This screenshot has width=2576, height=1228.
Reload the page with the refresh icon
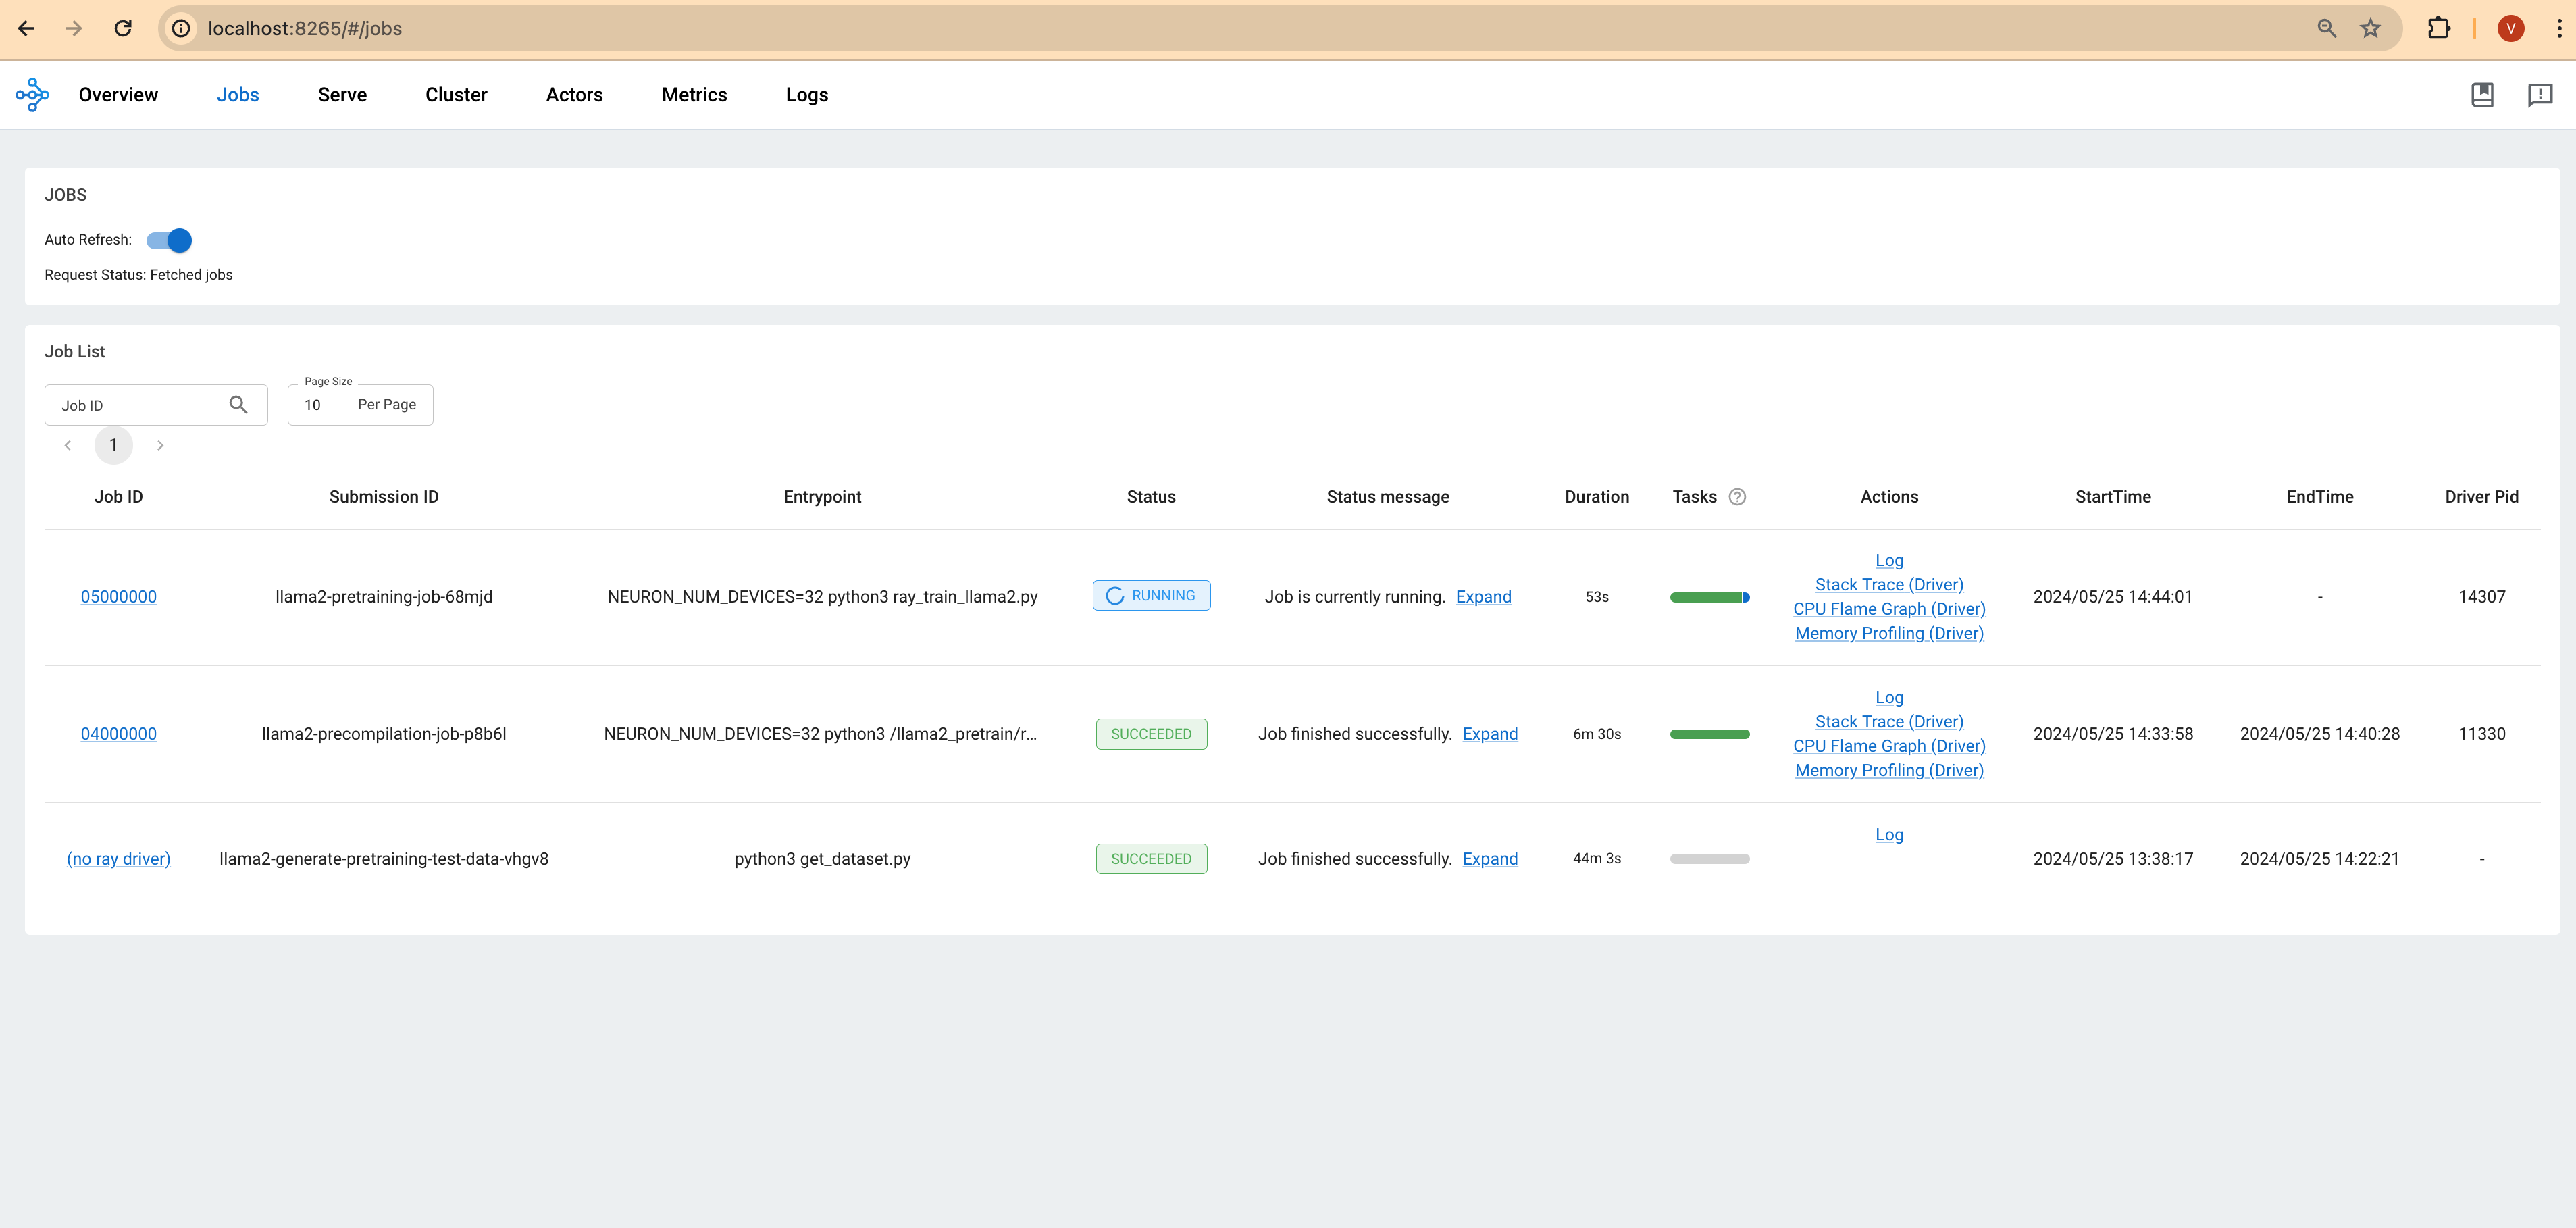123,28
